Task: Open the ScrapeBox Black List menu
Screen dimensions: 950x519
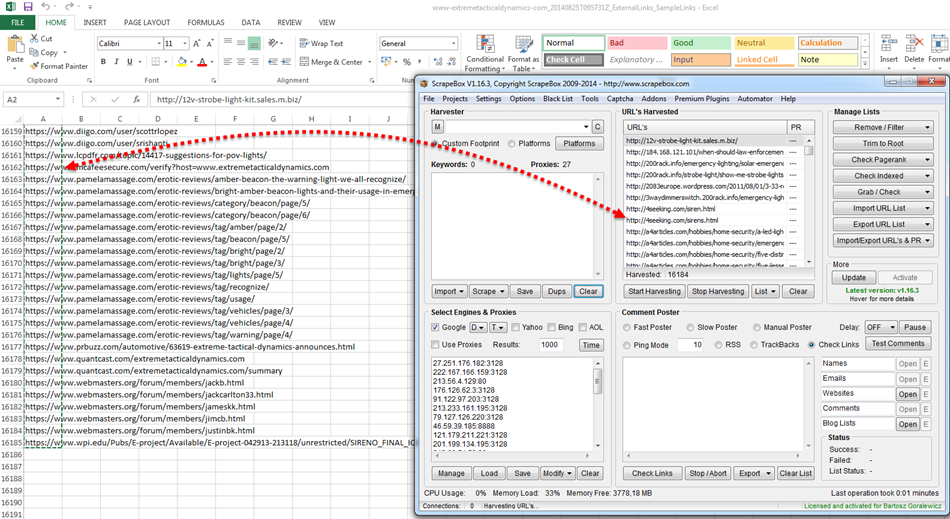Action: tap(557, 99)
